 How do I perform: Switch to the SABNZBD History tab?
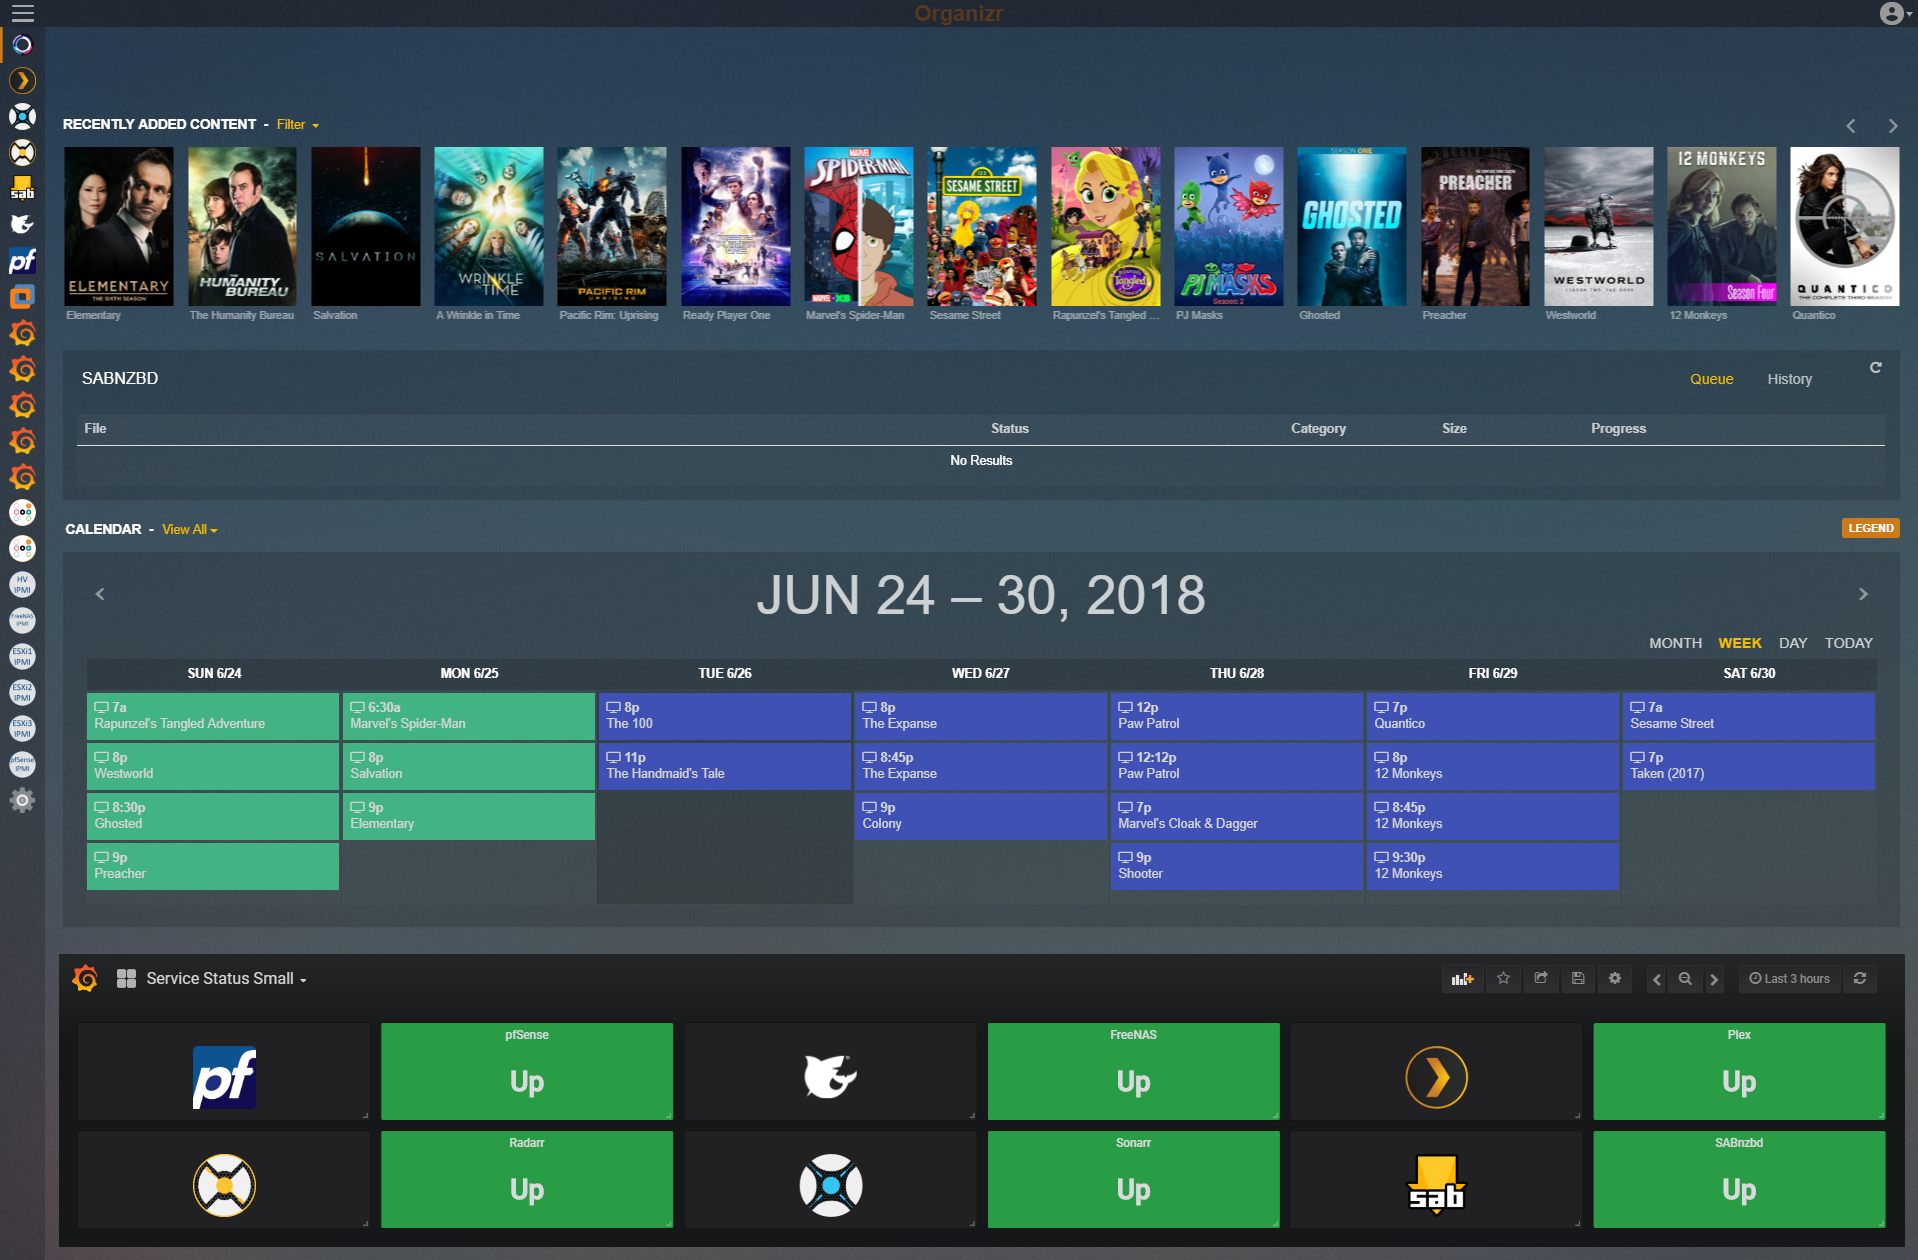pyautogui.click(x=1789, y=379)
